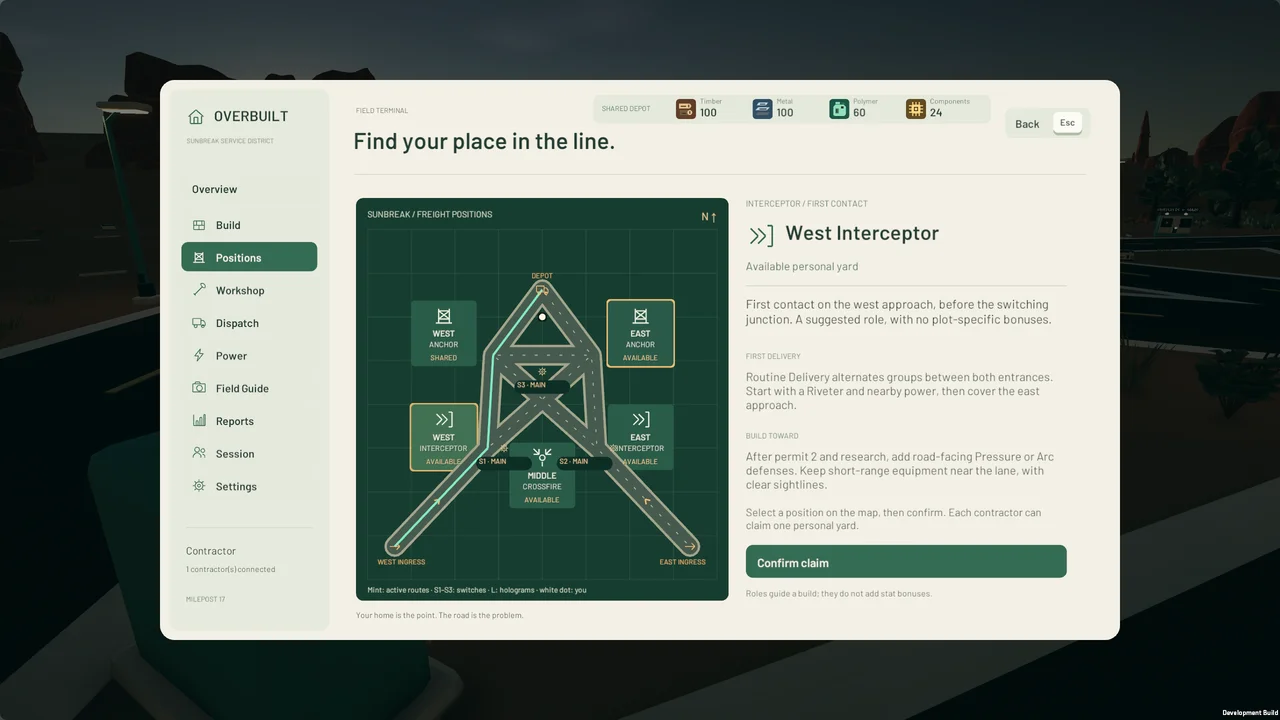Click the Session people icon
This screenshot has height=720, width=1280.
click(x=199, y=453)
